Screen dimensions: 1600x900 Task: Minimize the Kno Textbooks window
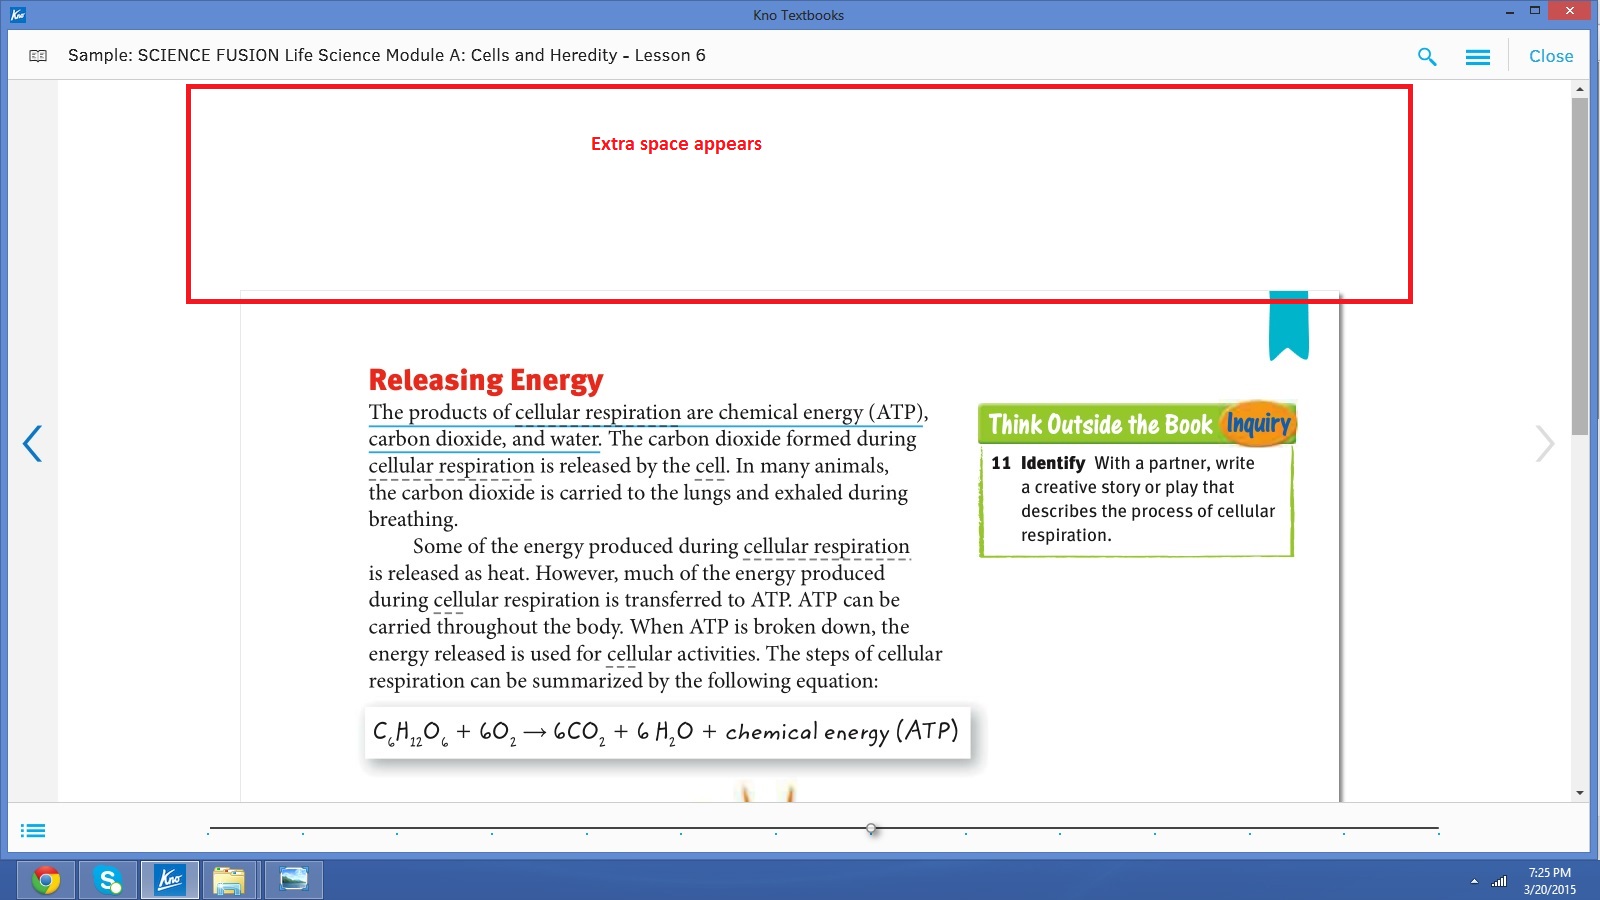[1509, 12]
